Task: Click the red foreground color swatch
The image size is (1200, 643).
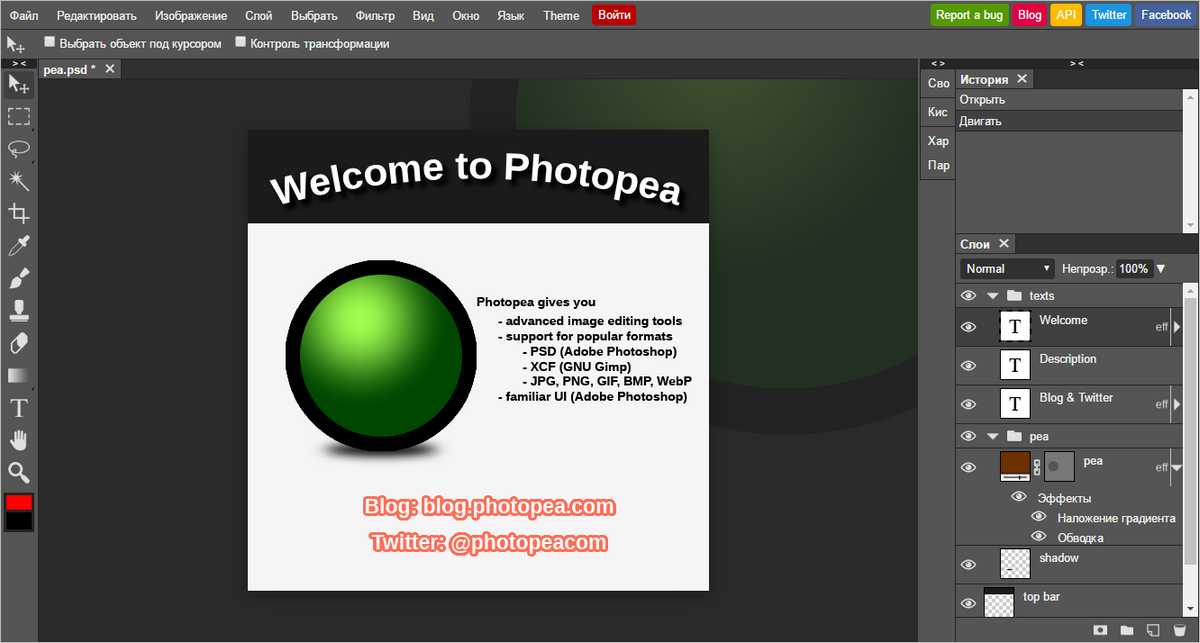Action: (19, 502)
